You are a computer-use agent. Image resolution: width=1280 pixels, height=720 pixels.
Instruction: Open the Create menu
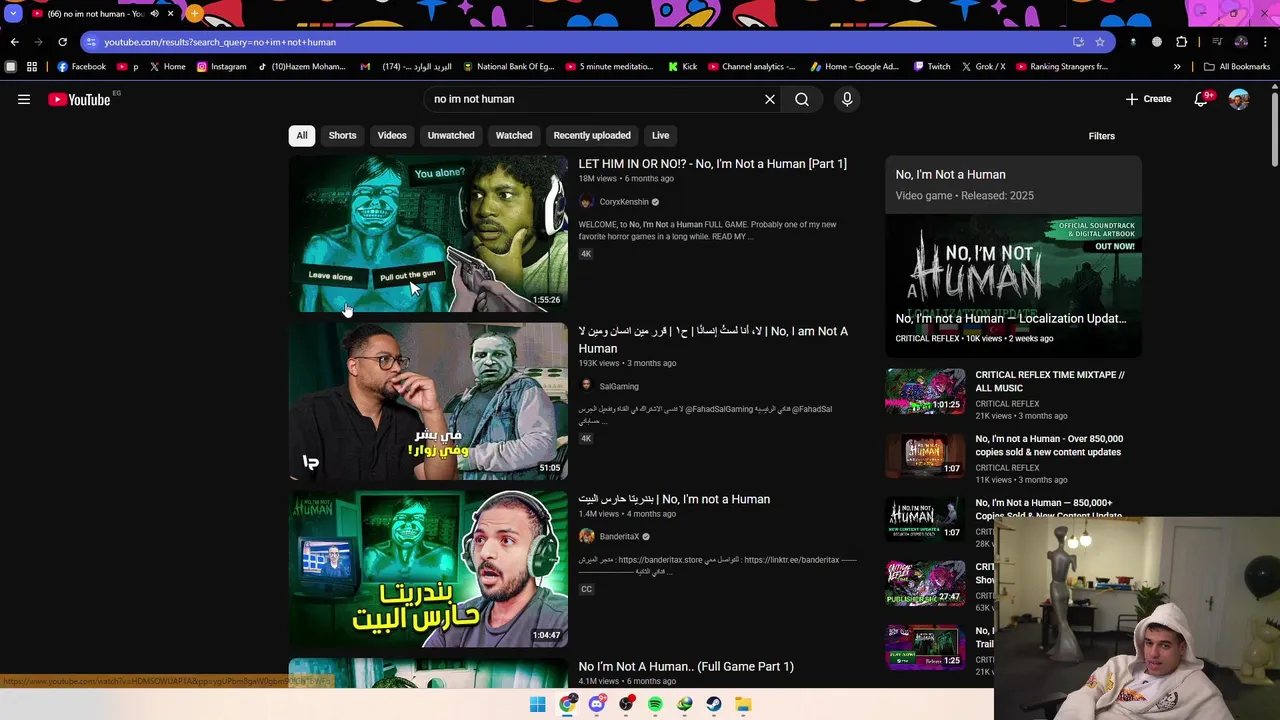(1148, 99)
